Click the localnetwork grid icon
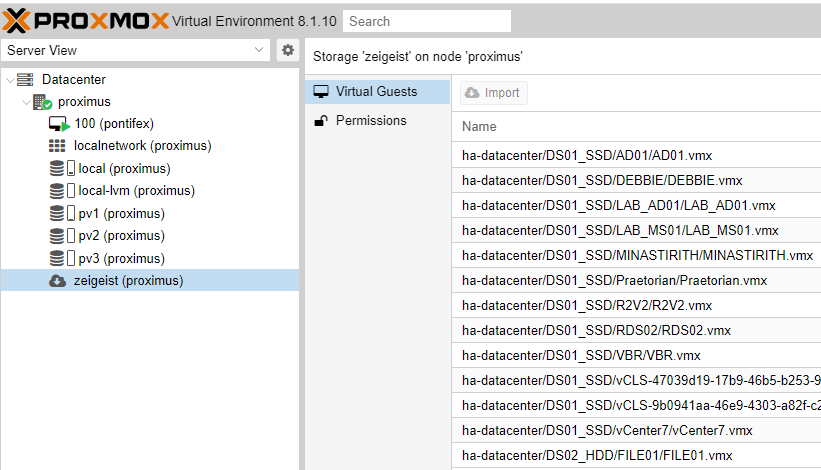 [x=57, y=146]
